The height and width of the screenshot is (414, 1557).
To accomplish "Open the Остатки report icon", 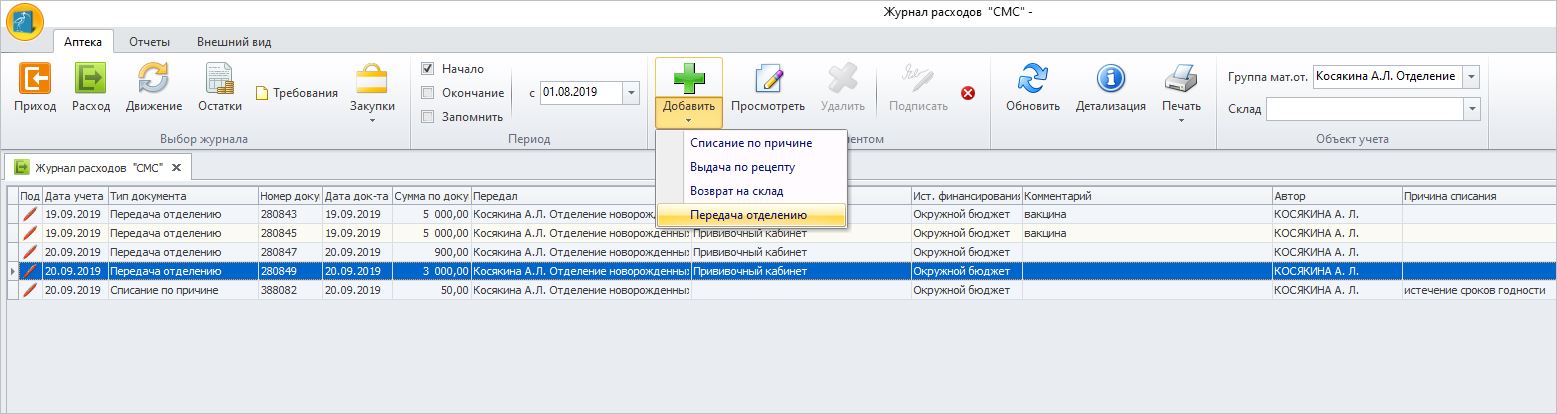I will coord(219,80).
